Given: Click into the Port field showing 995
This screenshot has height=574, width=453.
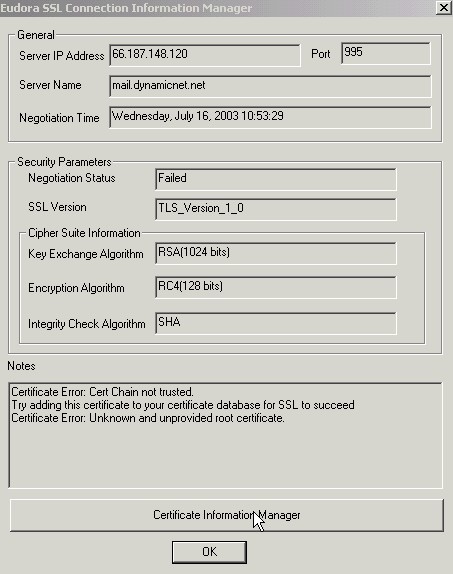Looking at the screenshot, I should point(386,53).
